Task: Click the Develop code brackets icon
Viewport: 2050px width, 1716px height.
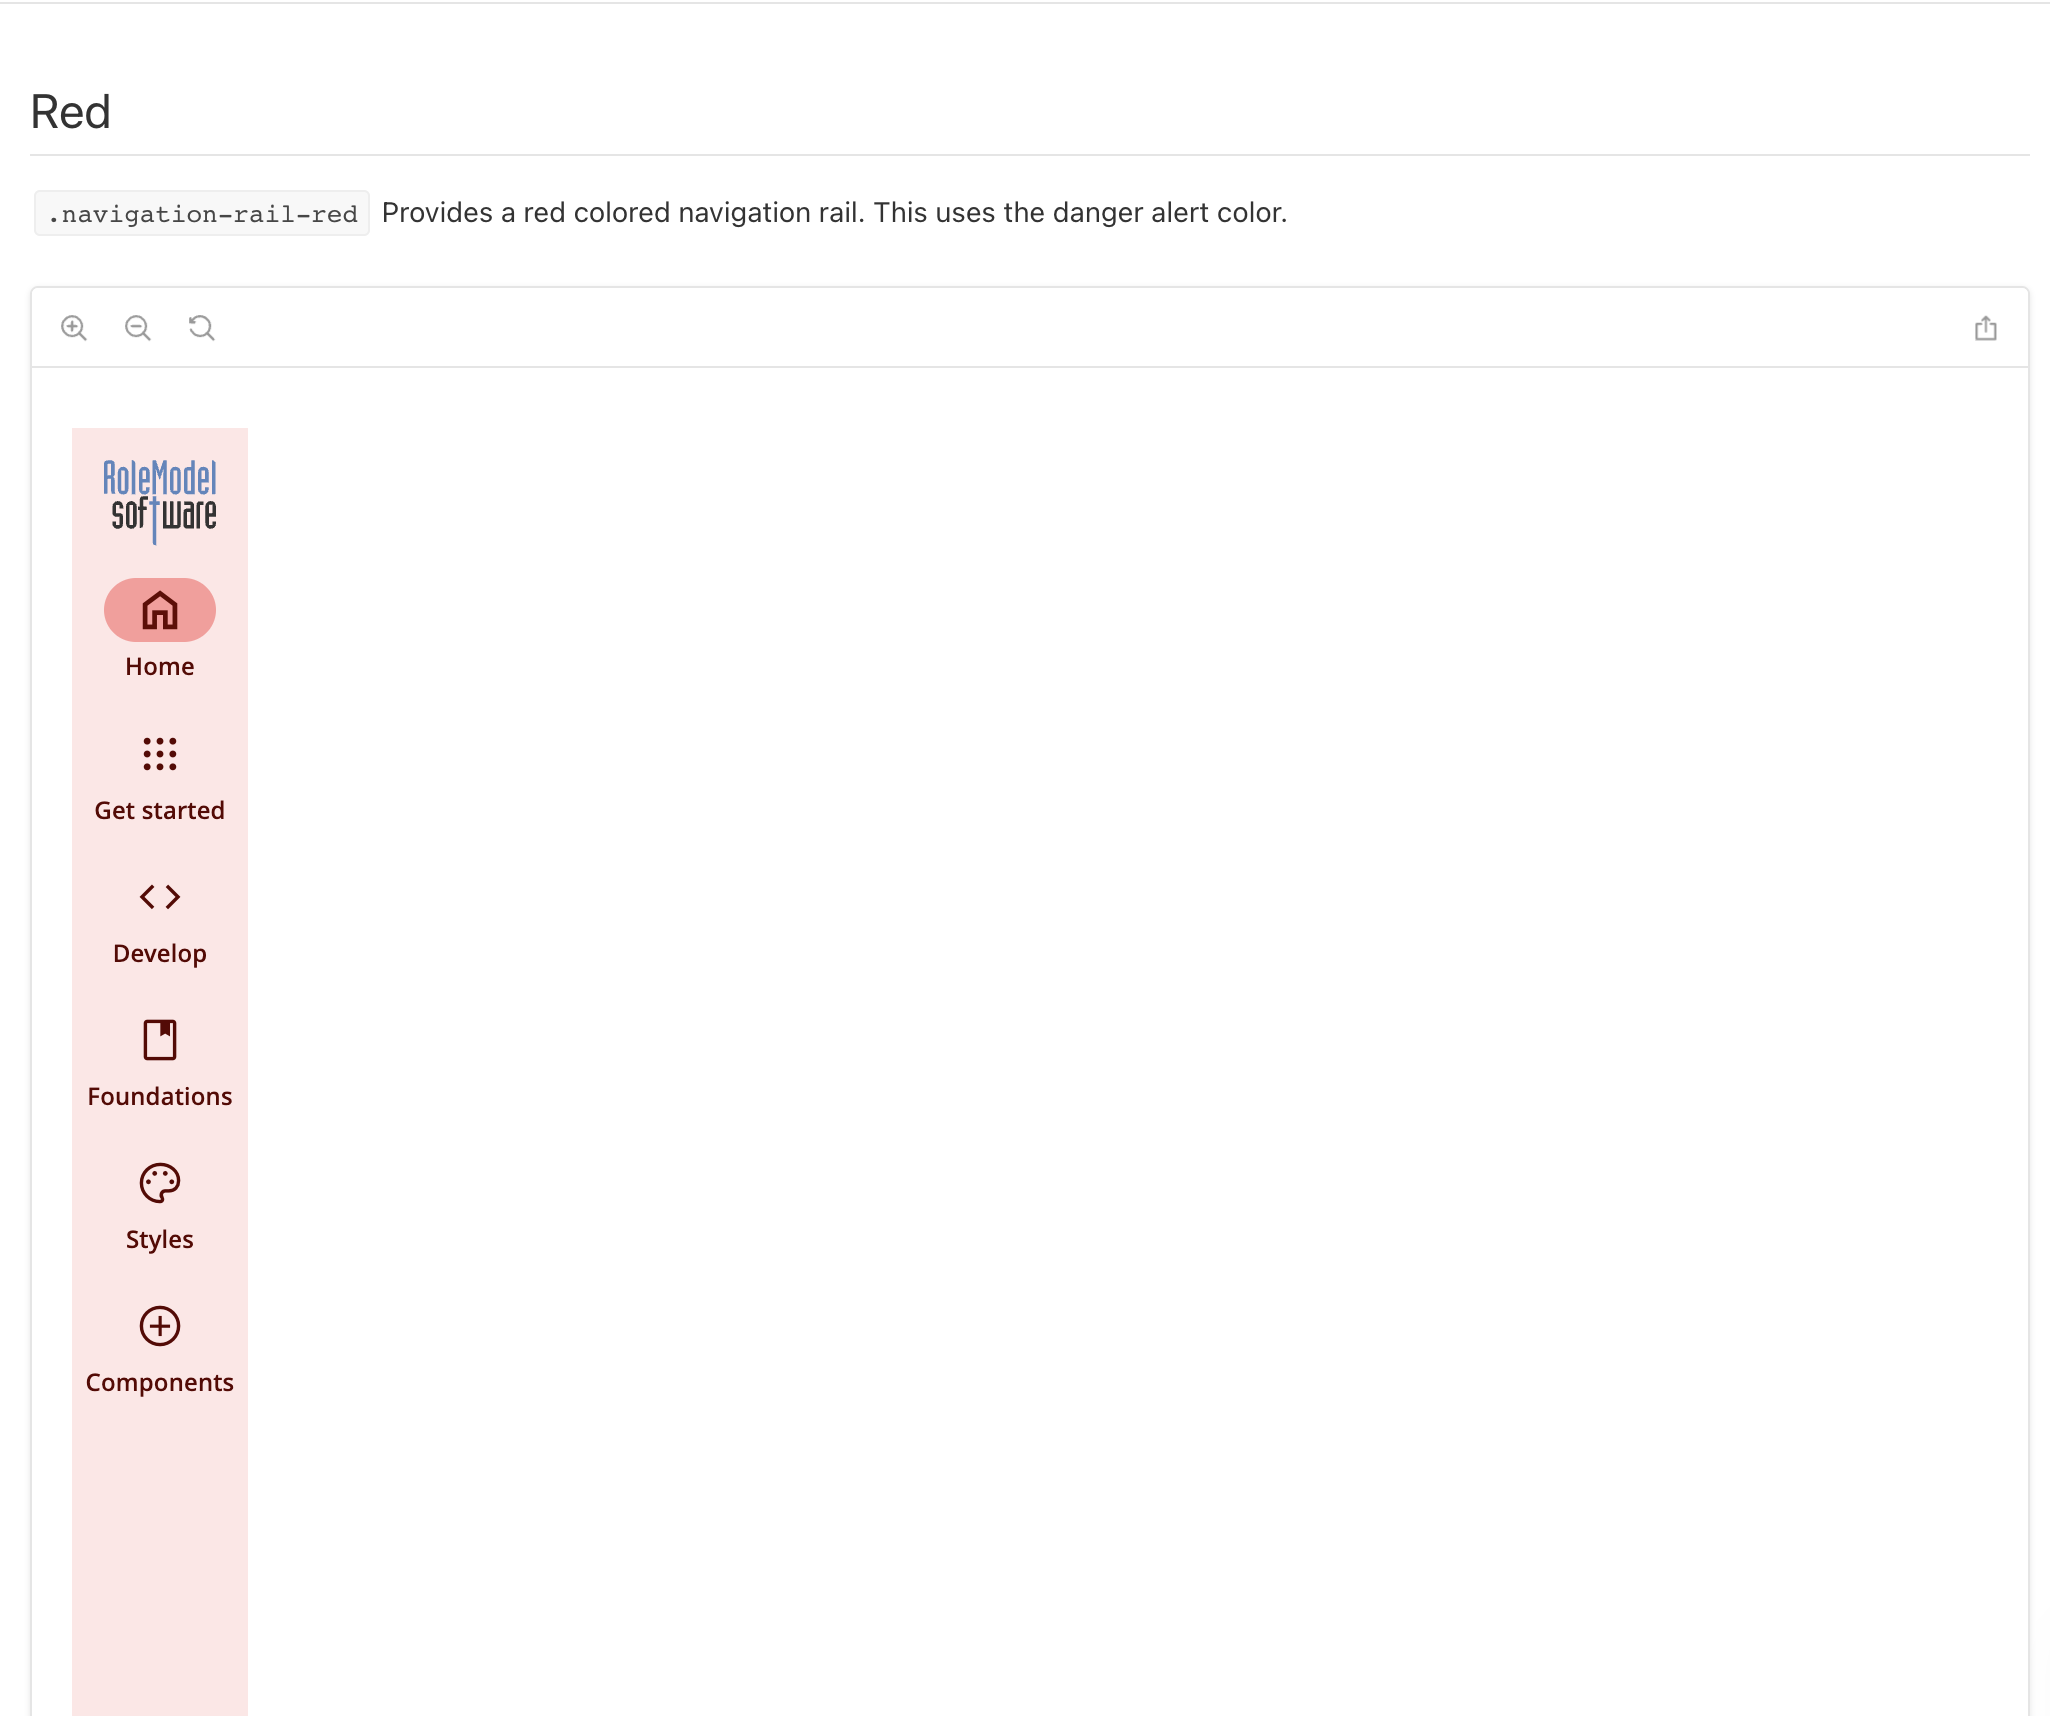Action: [x=160, y=897]
